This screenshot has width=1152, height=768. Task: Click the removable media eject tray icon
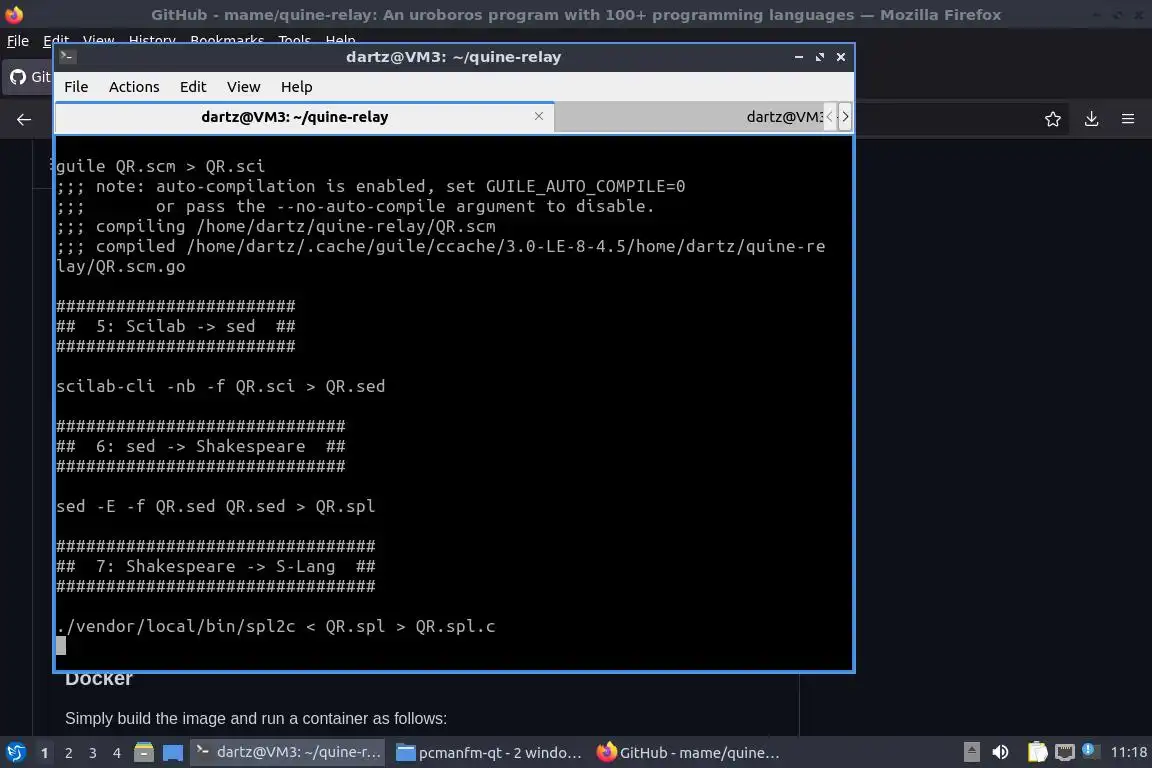(971, 752)
